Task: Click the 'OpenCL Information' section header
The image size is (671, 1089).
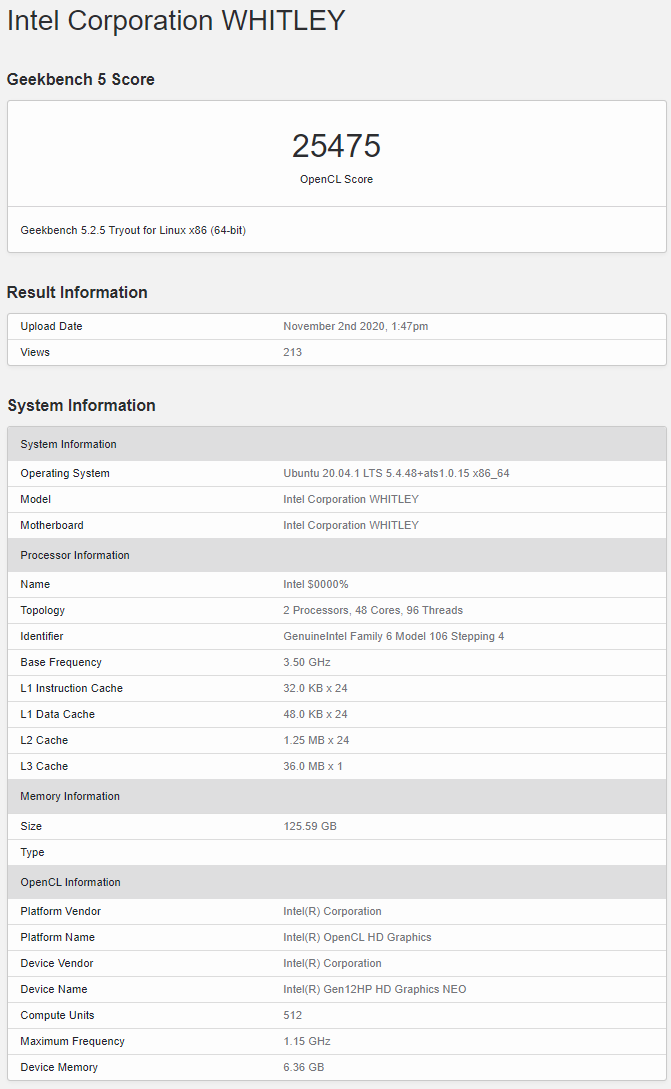Action: pyautogui.click(x=337, y=882)
